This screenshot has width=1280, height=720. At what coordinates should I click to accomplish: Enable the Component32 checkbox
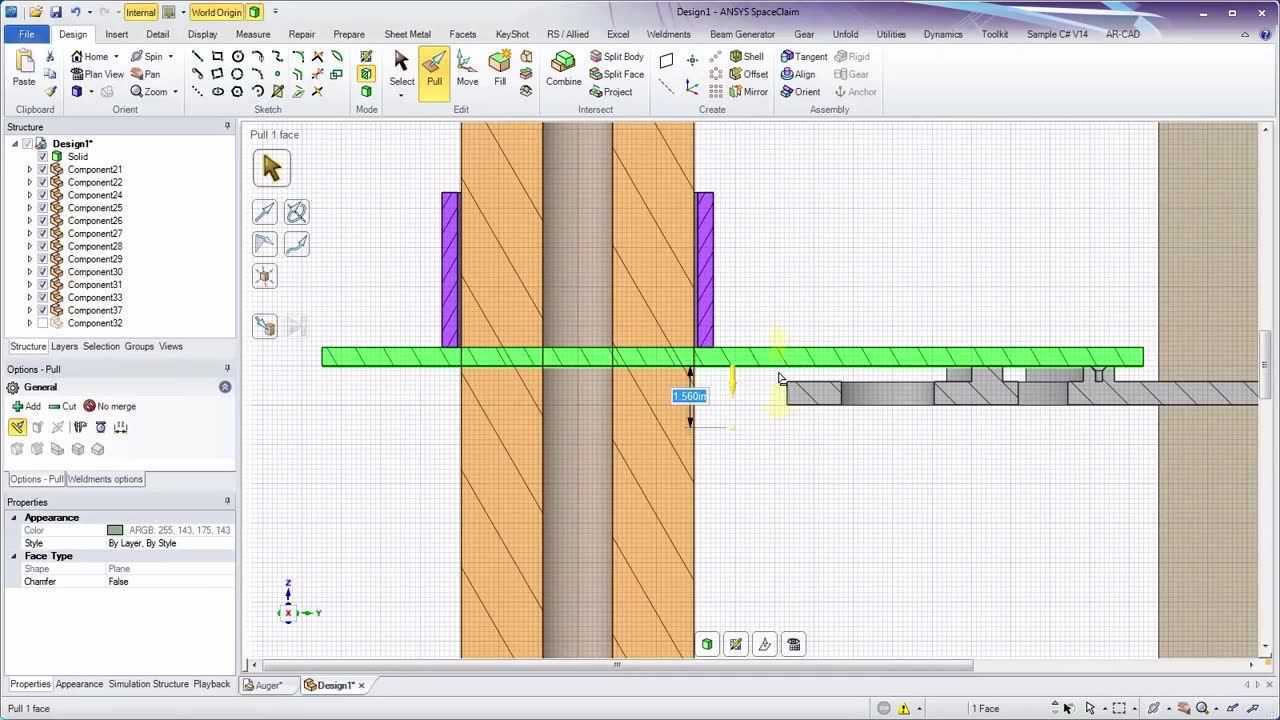pyautogui.click(x=43, y=323)
